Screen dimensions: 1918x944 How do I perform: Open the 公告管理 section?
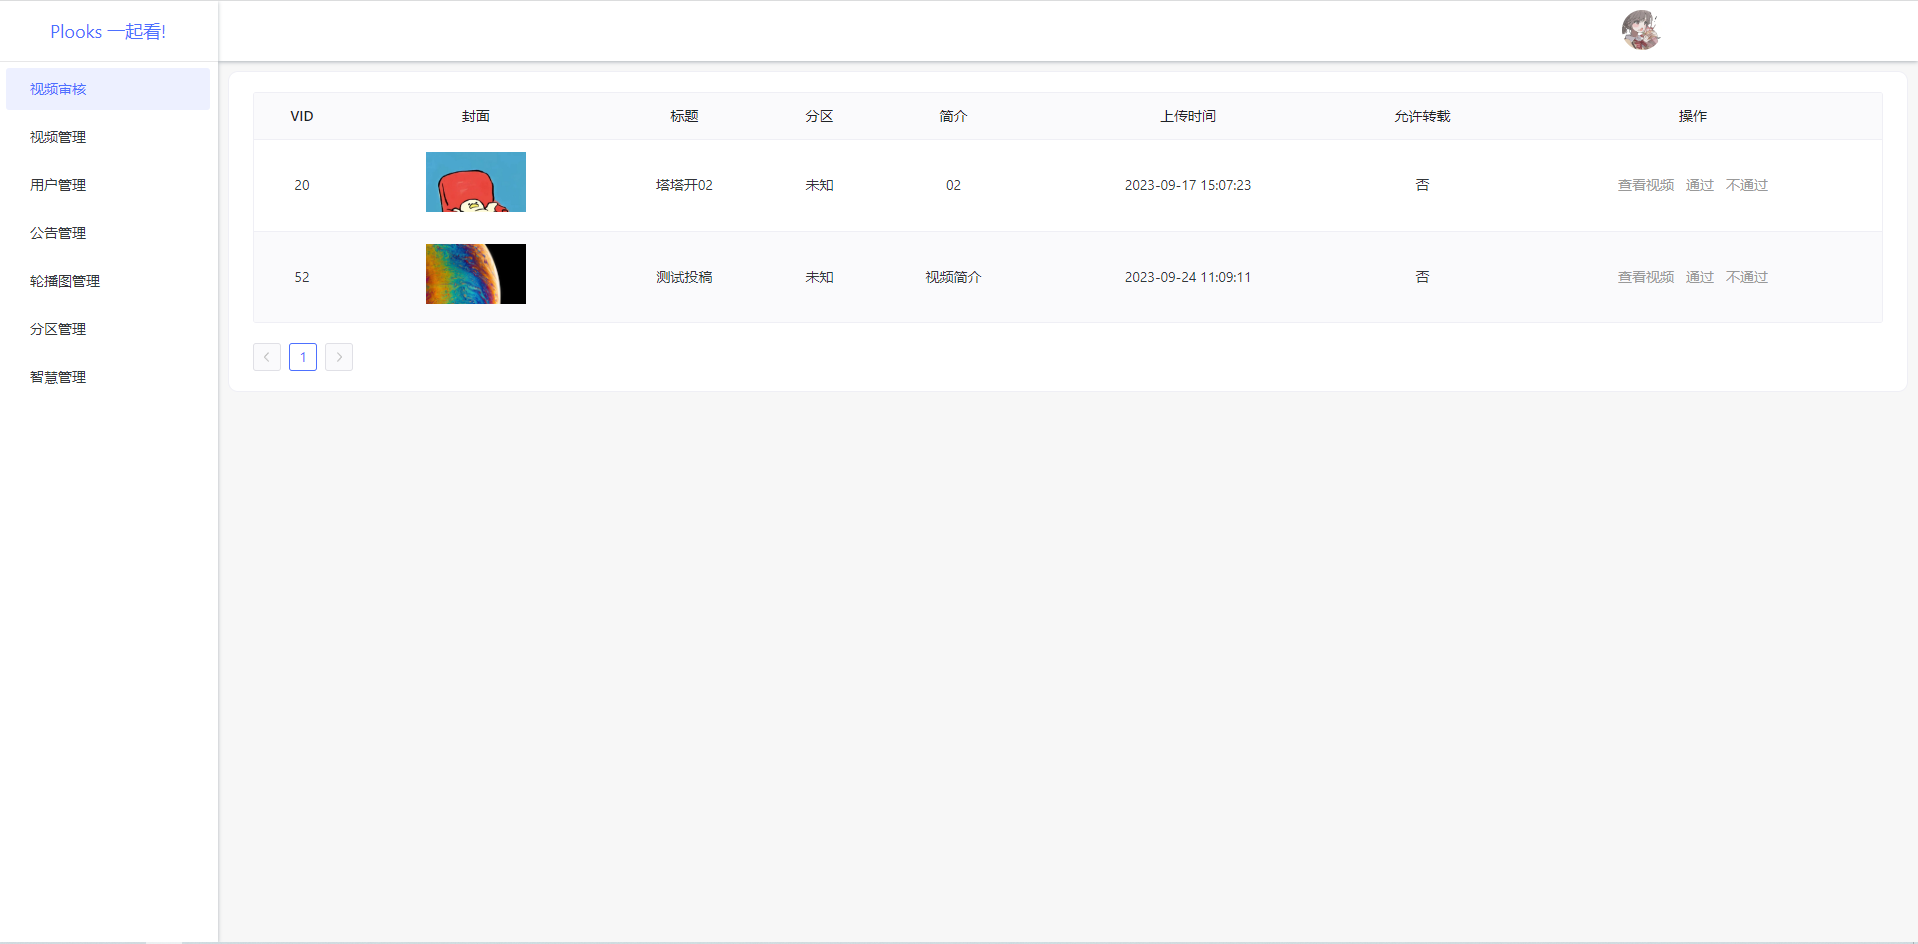click(57, 232)
